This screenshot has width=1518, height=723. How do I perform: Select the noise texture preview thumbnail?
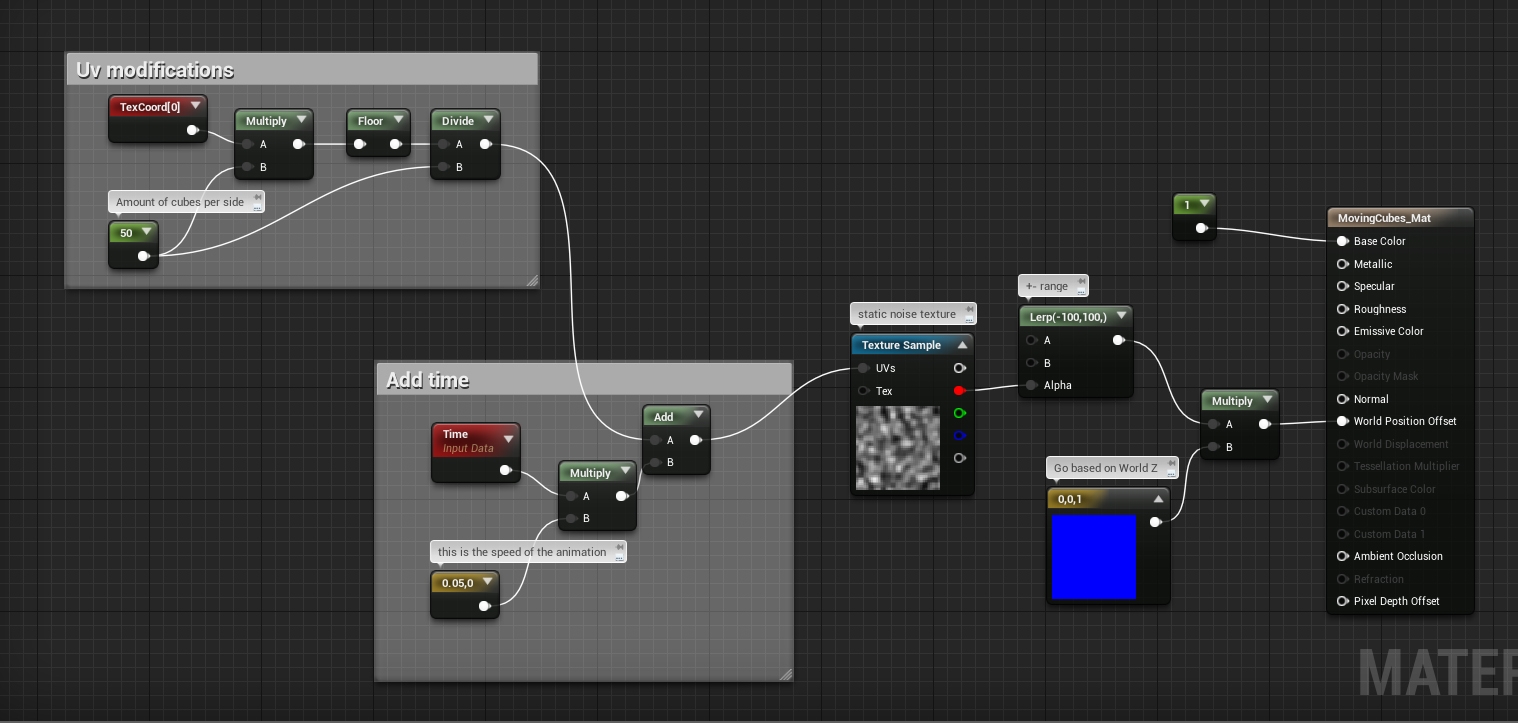click(898, 447)
